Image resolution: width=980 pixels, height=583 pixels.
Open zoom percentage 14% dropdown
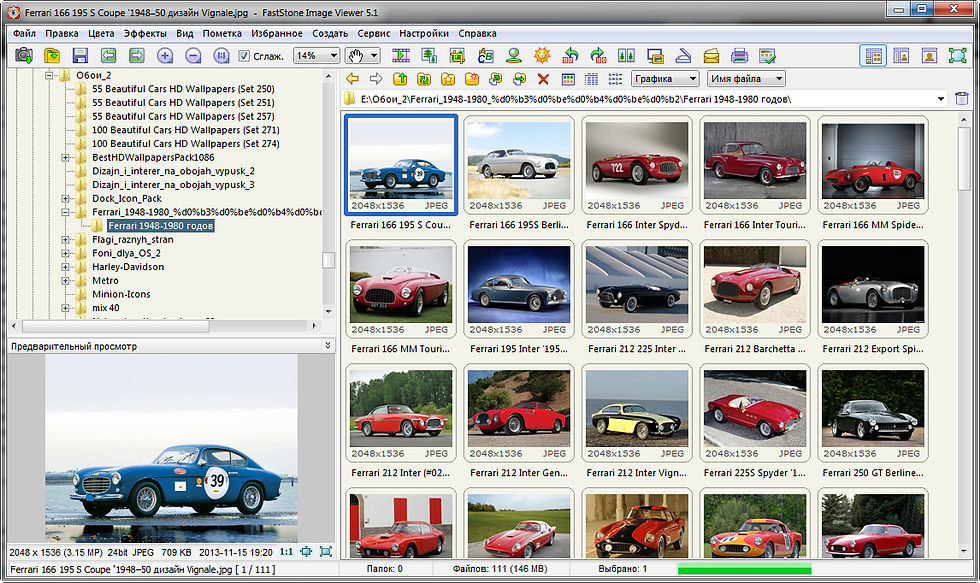tap(333, 56)
